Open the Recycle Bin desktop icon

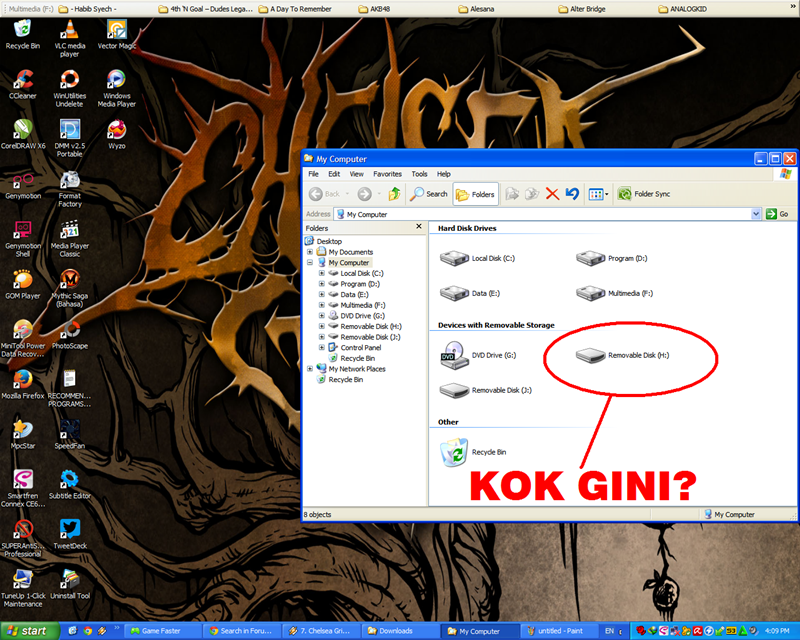[22, 34]
